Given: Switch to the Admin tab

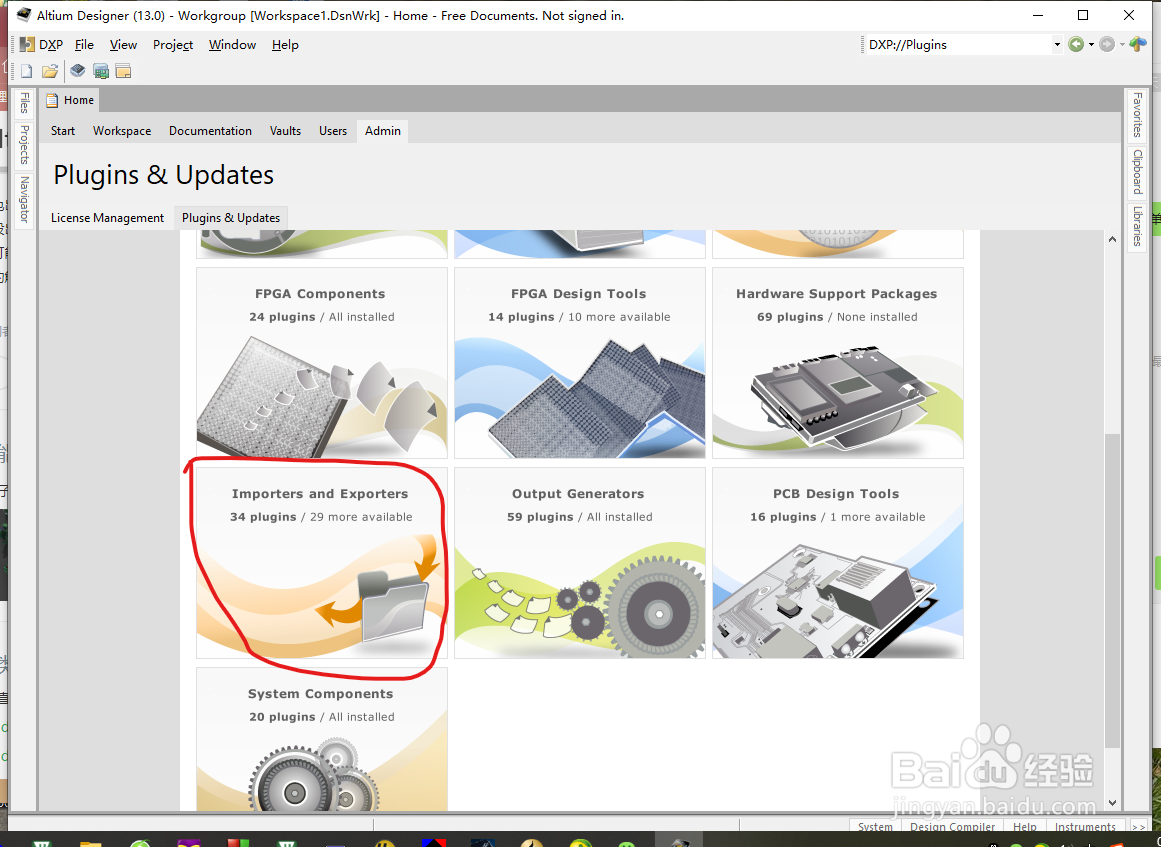Looking at the screenshot, I should (382, 130).
